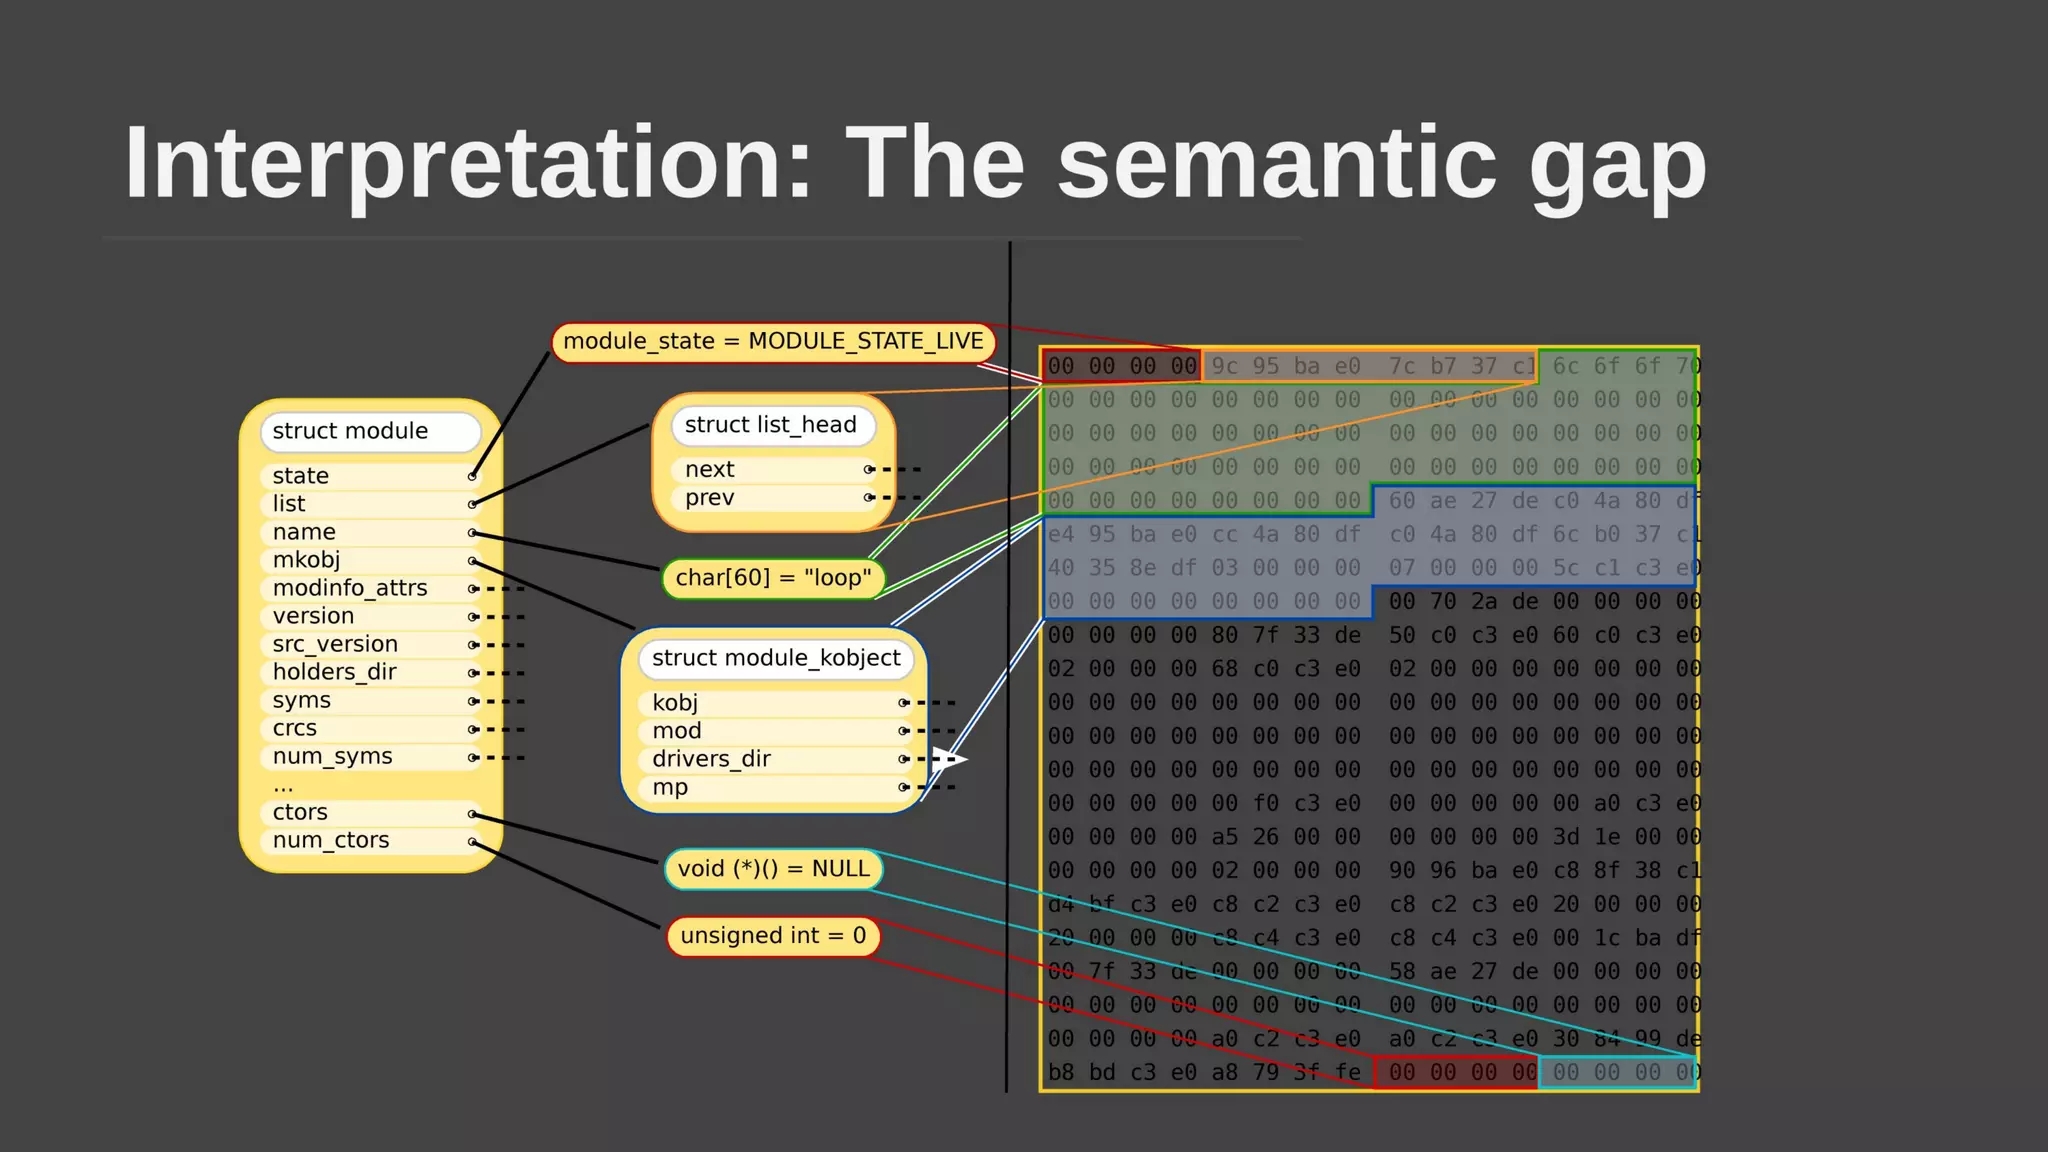
Task: Click the cyan-highlighted bytes in bottom row
Action: pyautogui.click(x=1617, y=1073)
